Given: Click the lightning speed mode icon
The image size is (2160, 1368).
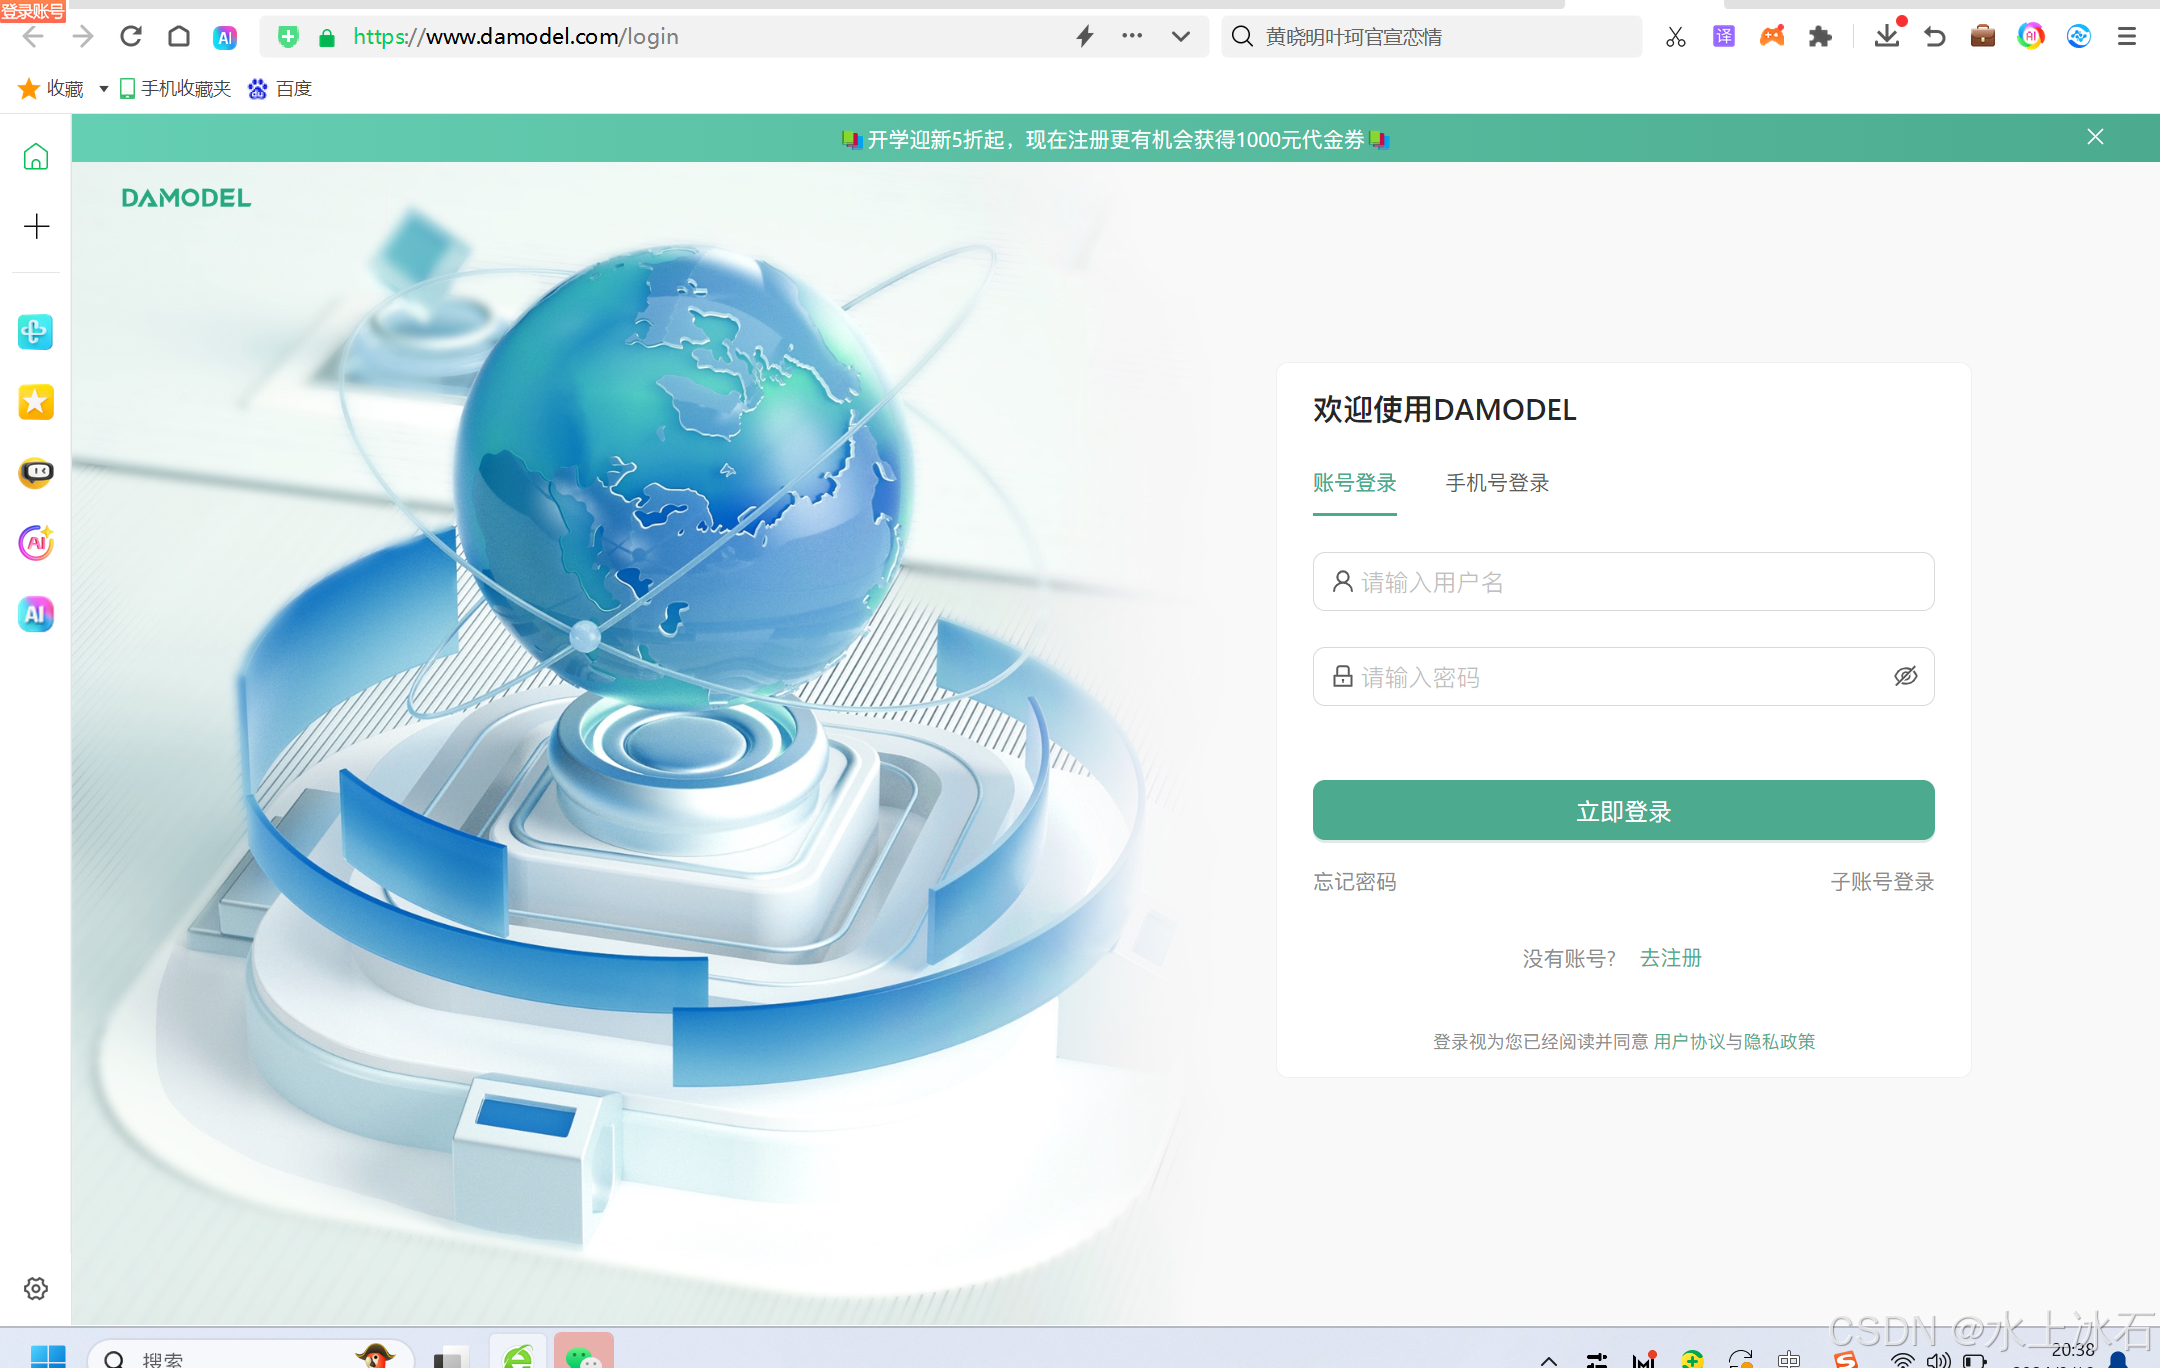Looking at the screenshot, I should point(1085,37).
